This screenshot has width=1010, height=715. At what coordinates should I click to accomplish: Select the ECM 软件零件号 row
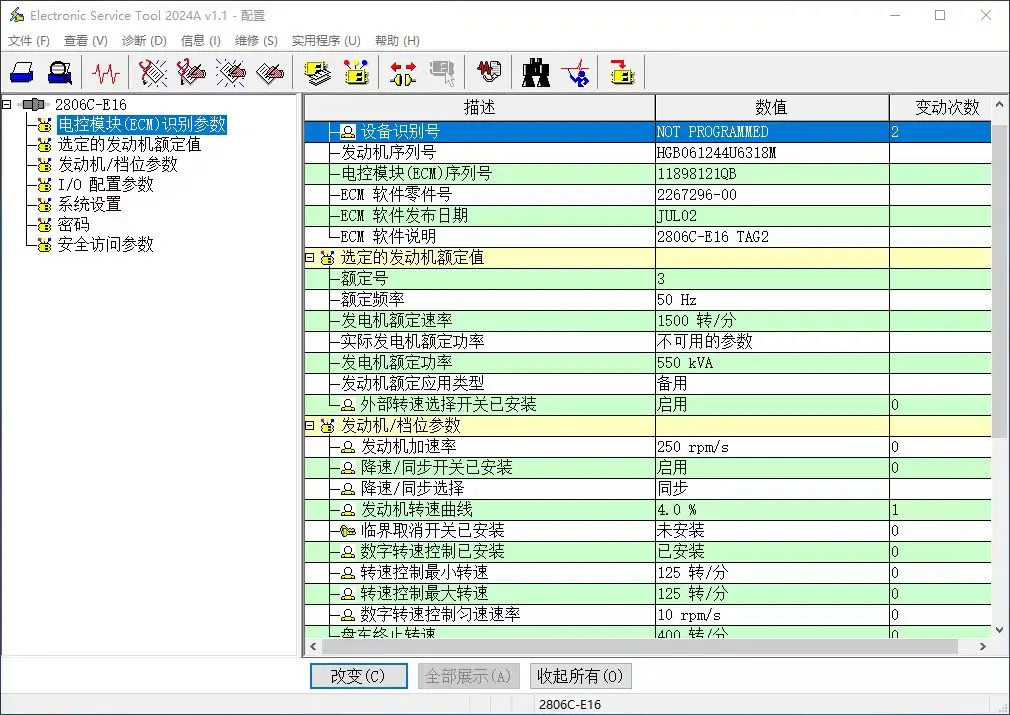point(647,195)
